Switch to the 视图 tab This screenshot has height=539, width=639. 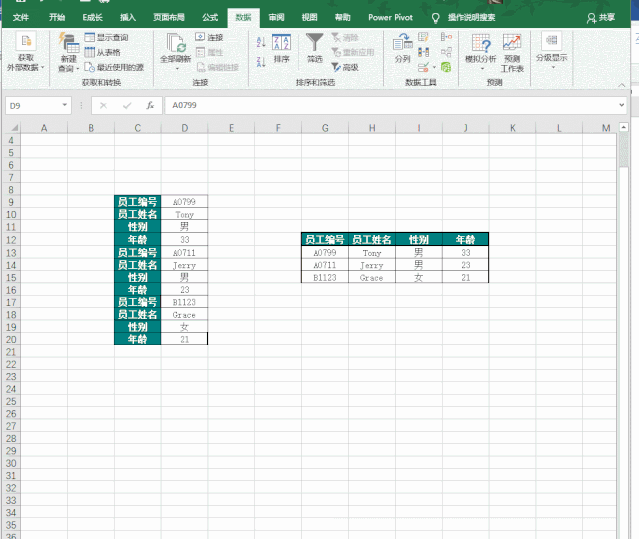pos(309,17)
